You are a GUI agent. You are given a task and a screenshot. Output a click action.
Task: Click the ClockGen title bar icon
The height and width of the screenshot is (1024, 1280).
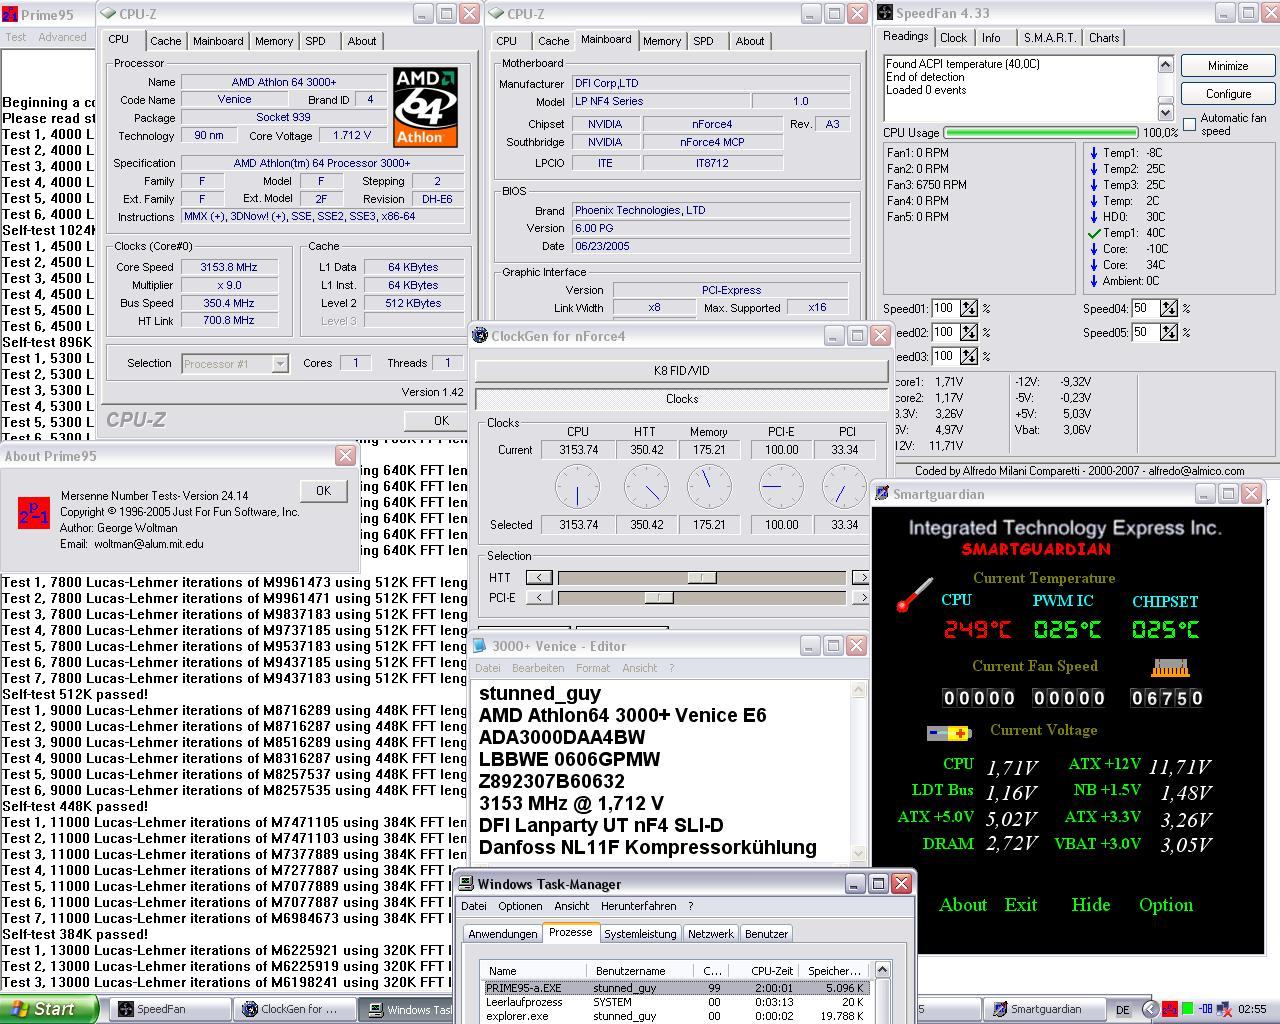click(480, 336)
